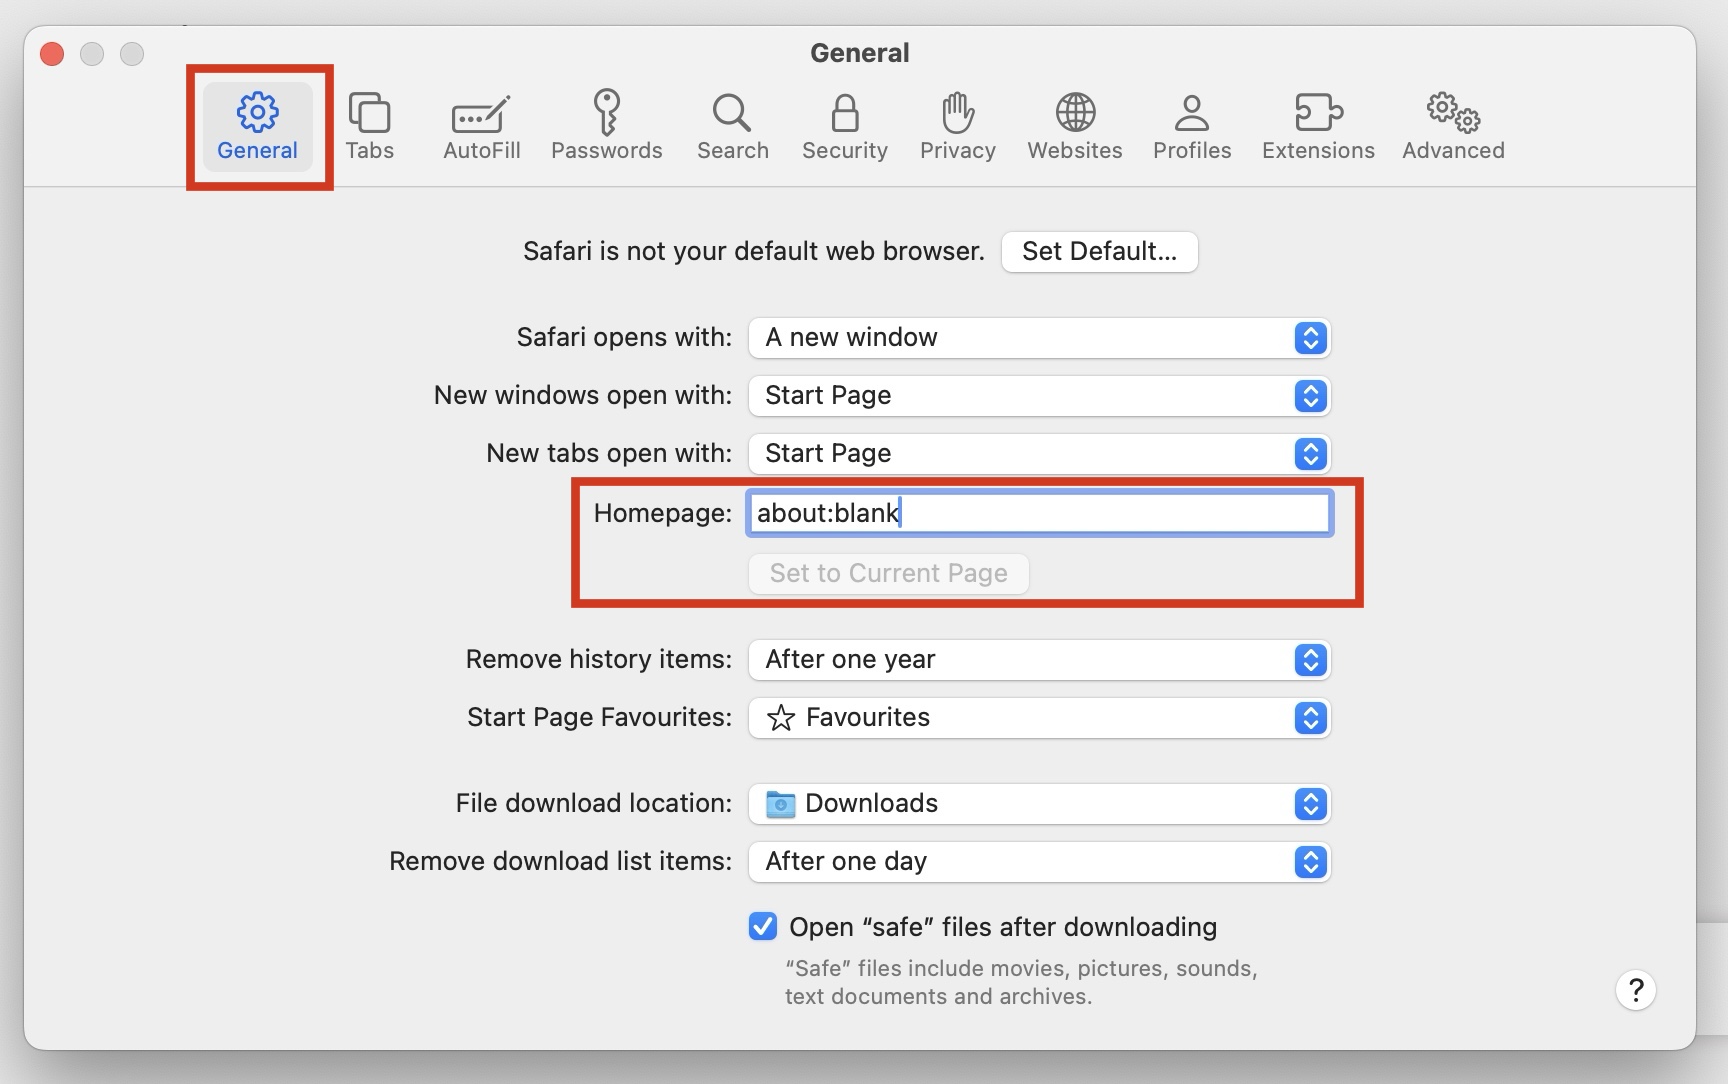This screenshot has height=1084, width=1728.
Task: Open the Profiles settings pane
Action: point(1191,126)
